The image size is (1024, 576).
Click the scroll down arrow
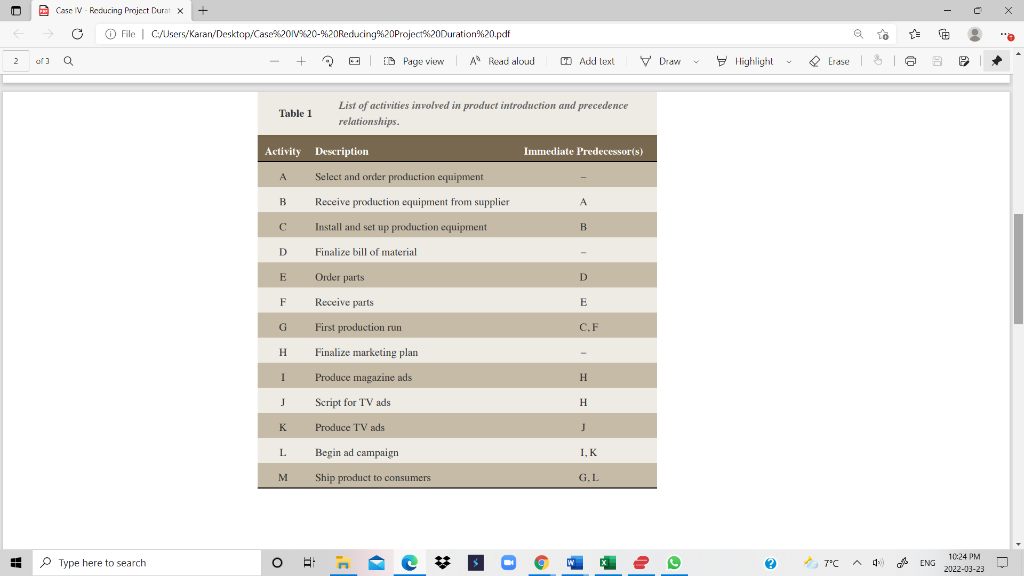coord(1018,544)
